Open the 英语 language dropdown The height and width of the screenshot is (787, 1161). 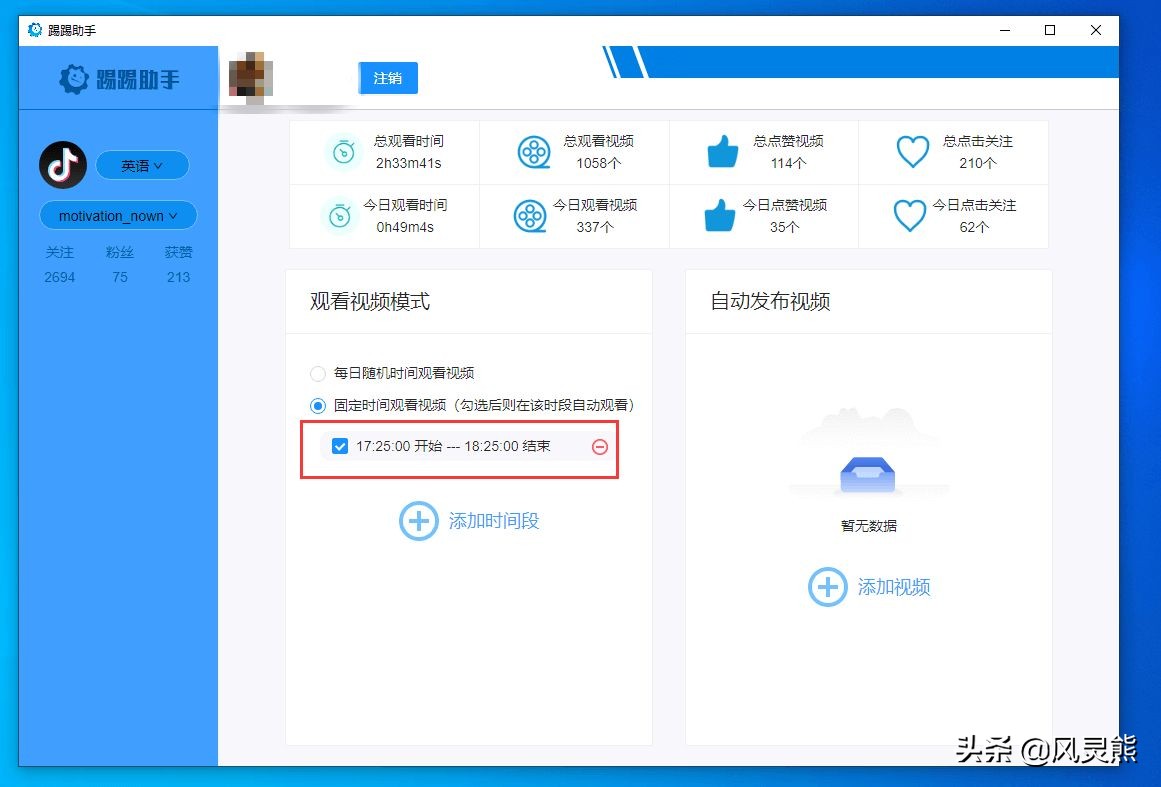click(x=142, y=165)
